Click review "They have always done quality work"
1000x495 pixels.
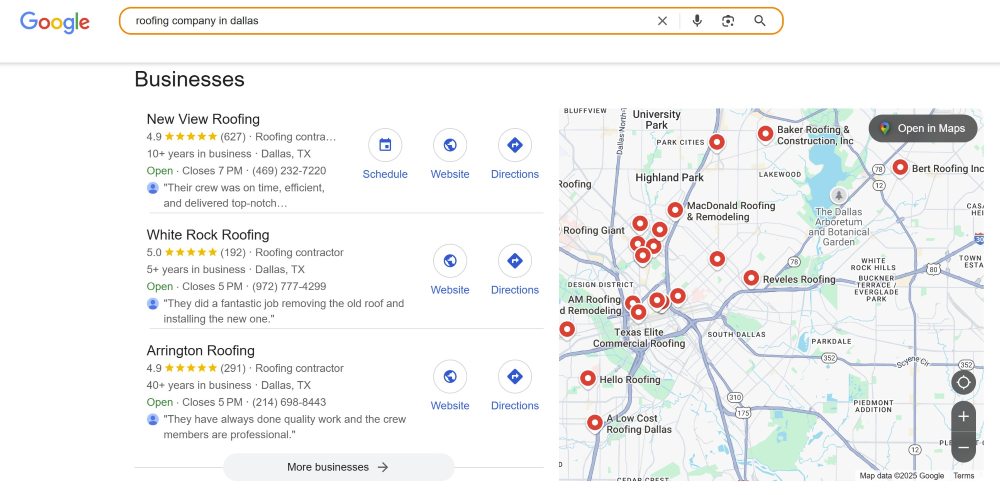(x=284, y=427)
